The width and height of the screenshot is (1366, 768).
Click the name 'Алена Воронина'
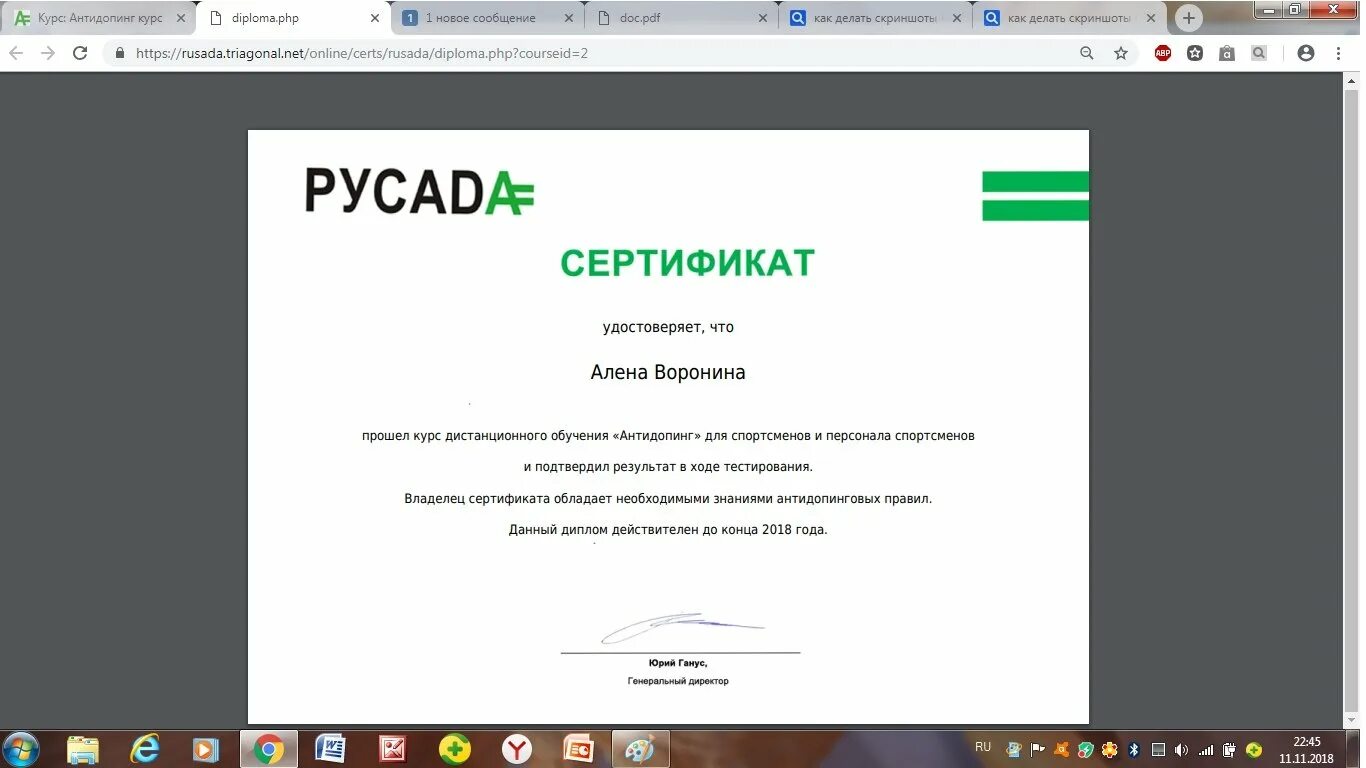[668, 372]
